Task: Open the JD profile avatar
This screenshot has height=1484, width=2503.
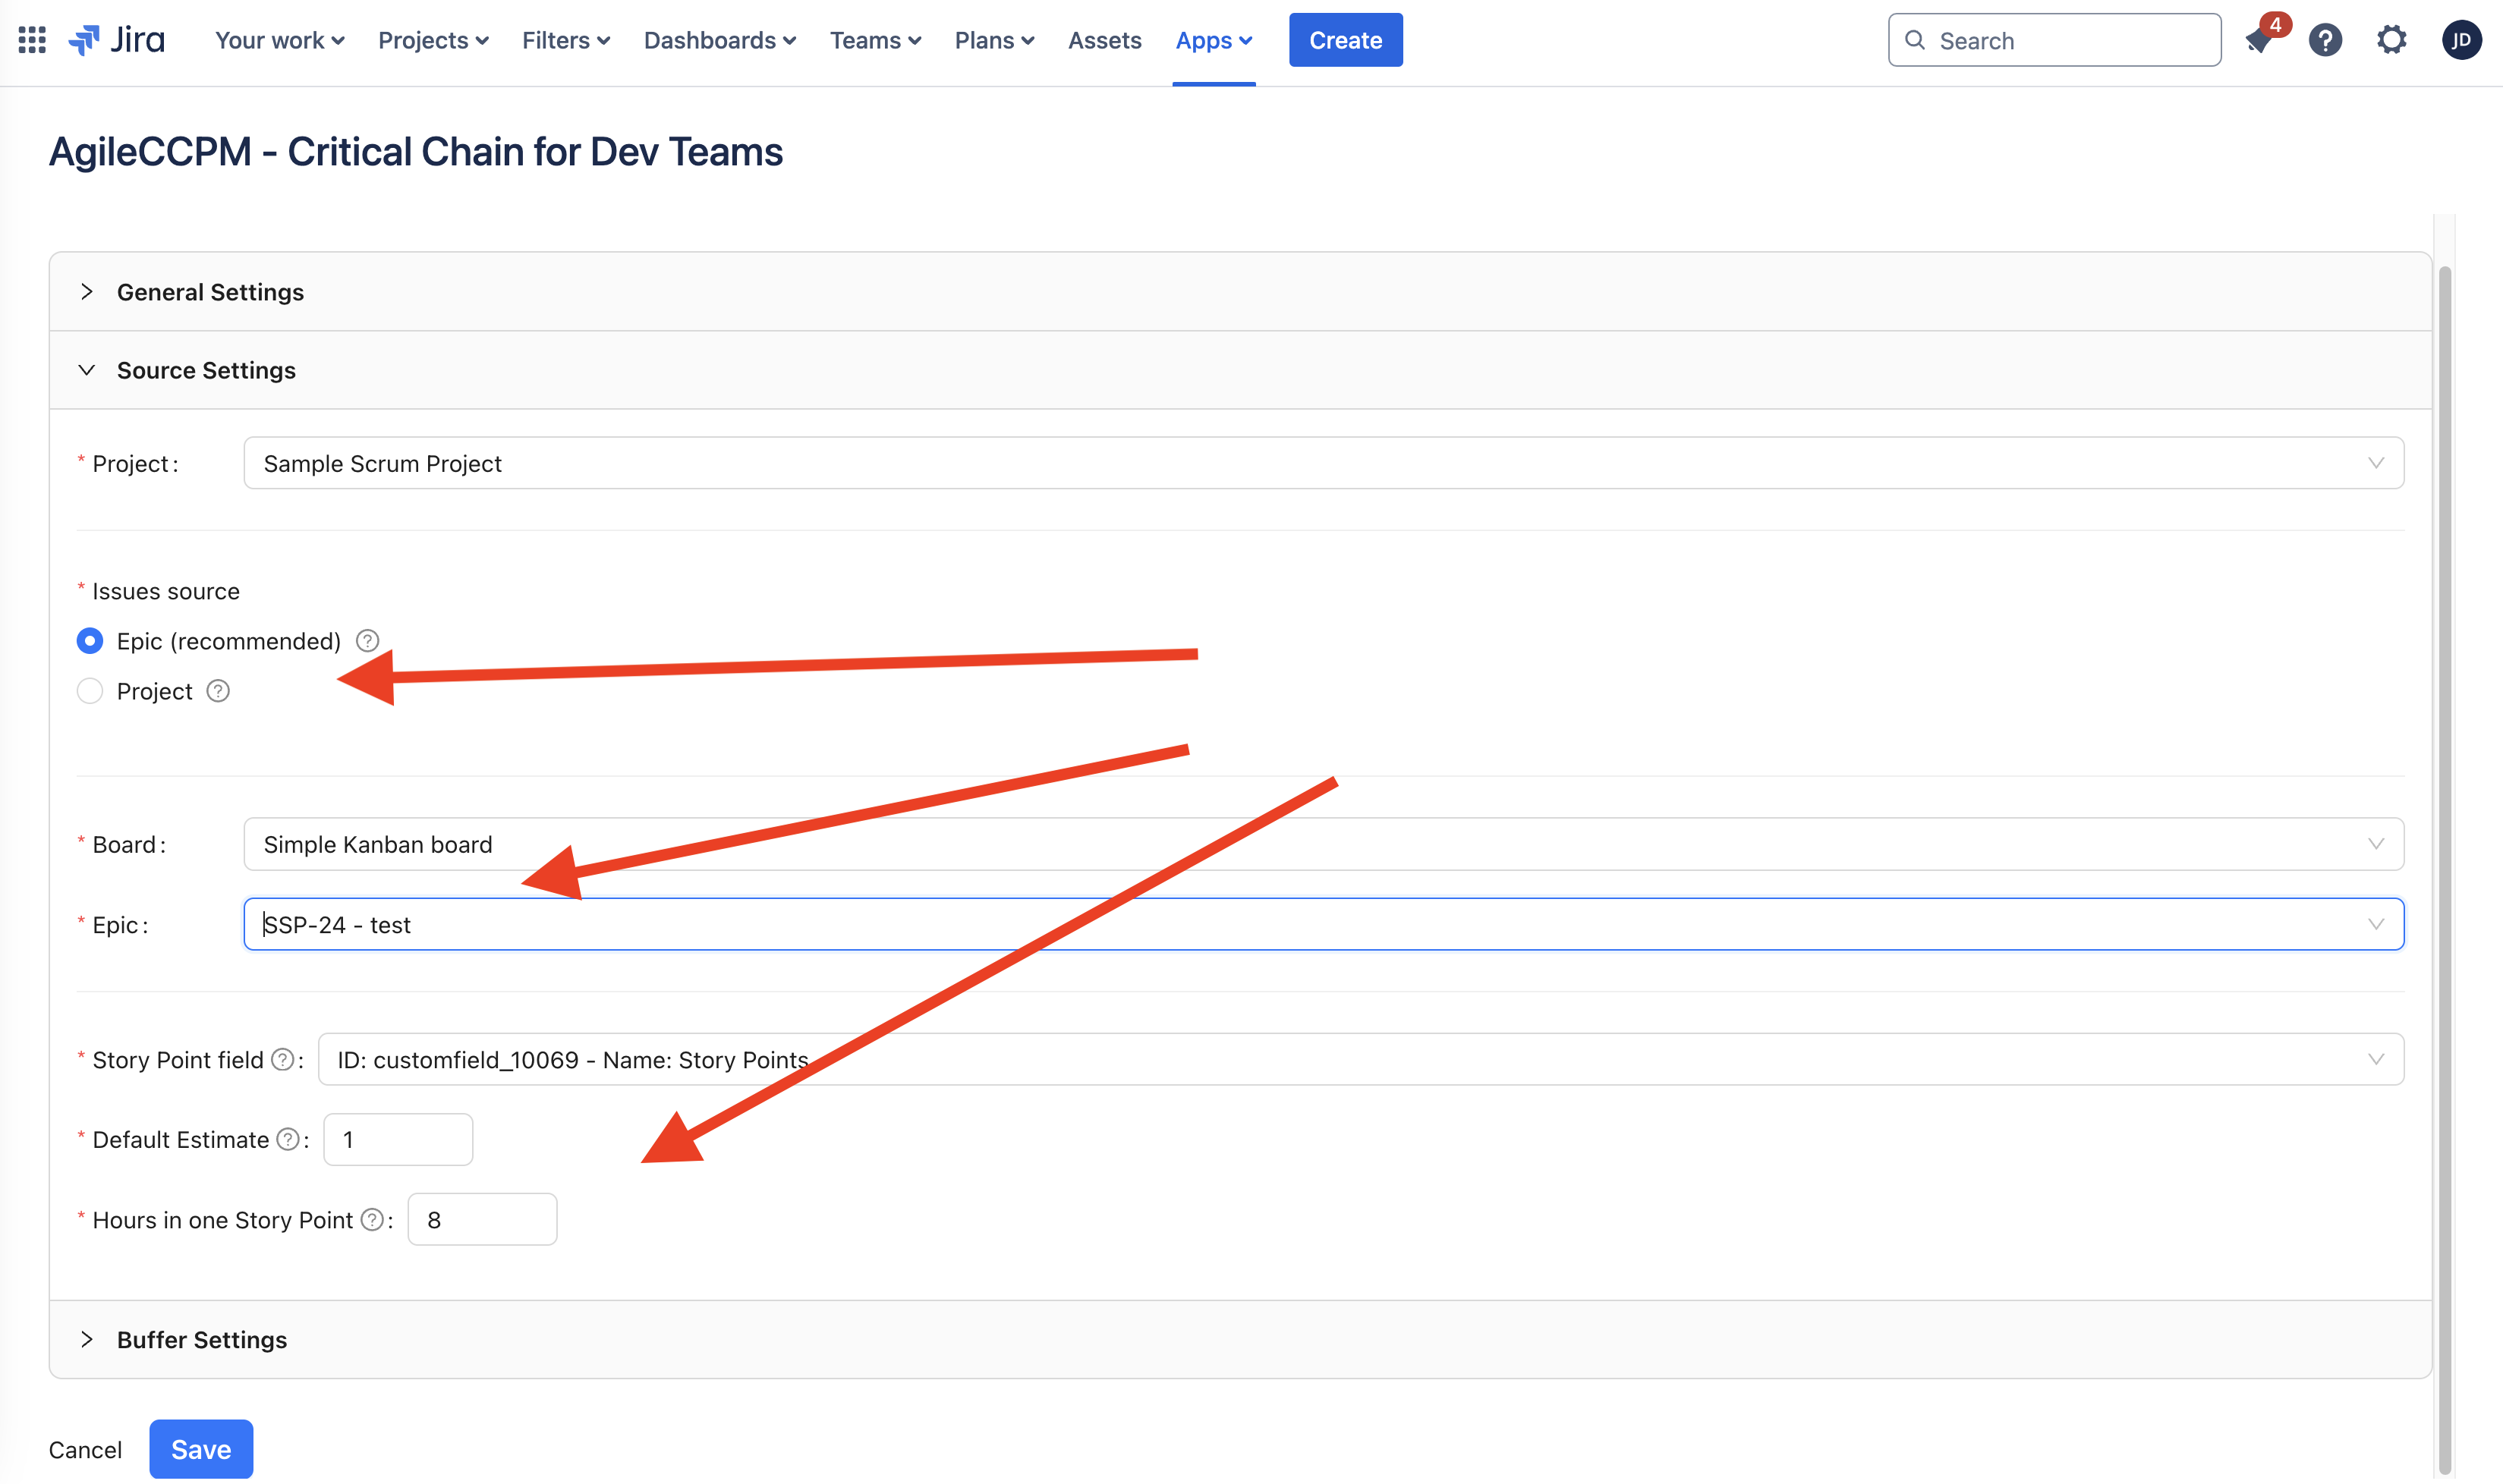Action: click(2461, 40)
